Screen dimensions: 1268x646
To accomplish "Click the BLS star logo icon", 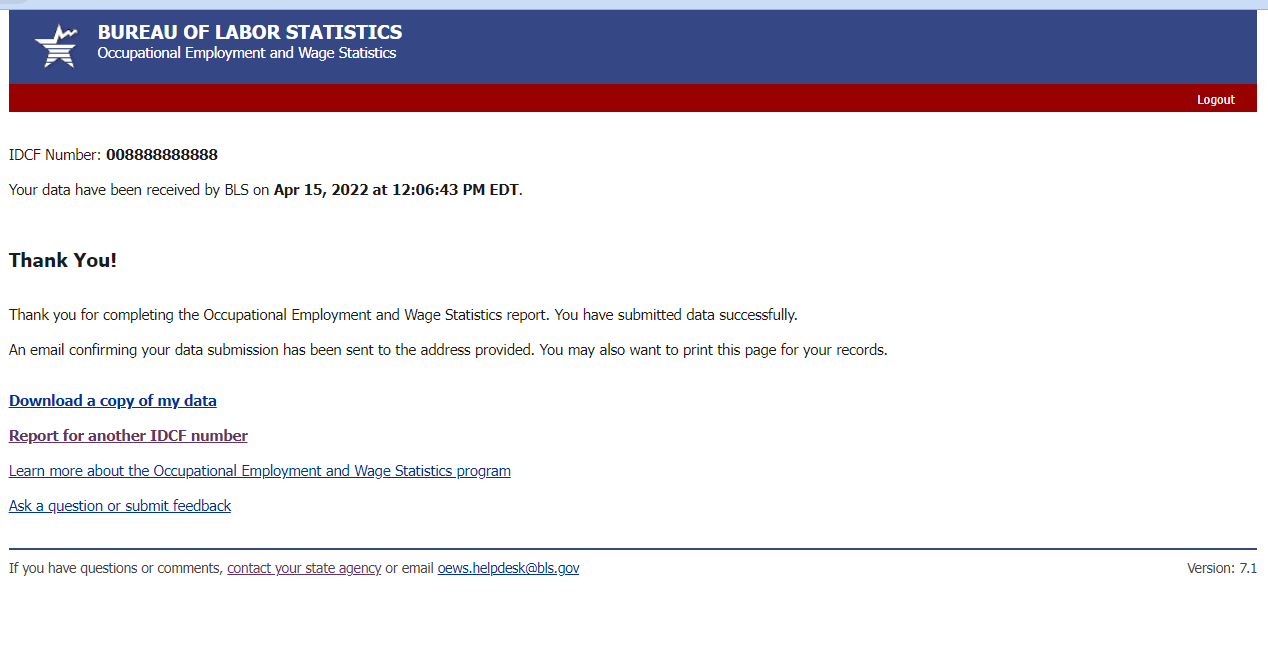I will point(55,46).
